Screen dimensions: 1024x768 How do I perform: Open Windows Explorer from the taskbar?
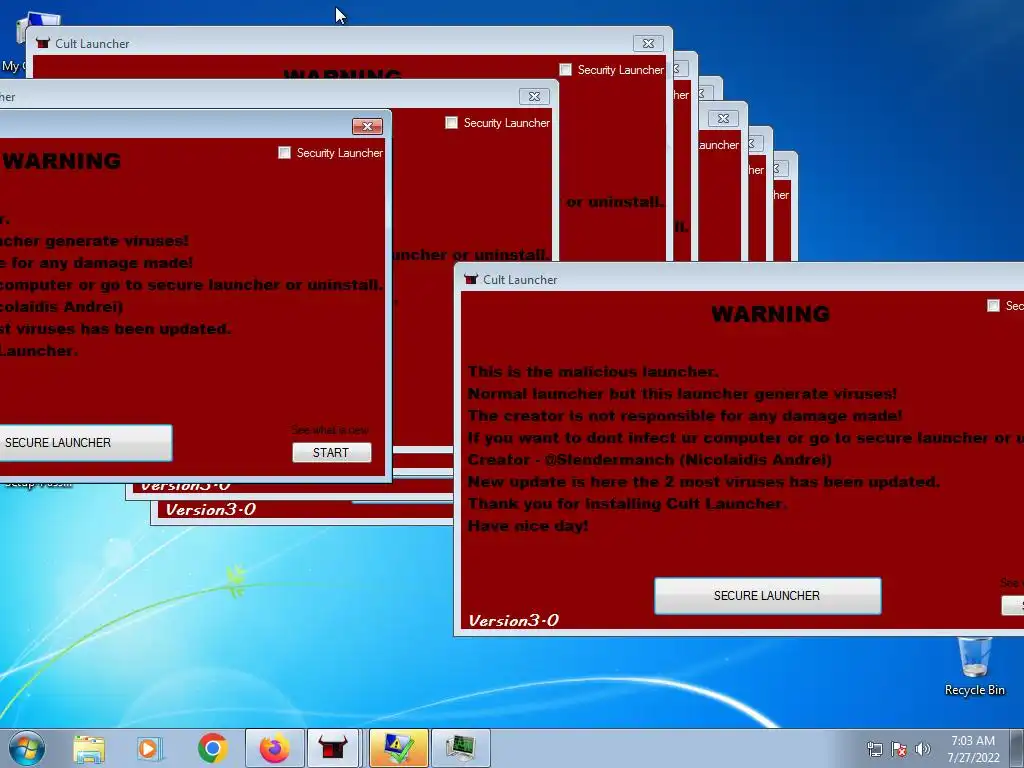(x=89, y=749)
